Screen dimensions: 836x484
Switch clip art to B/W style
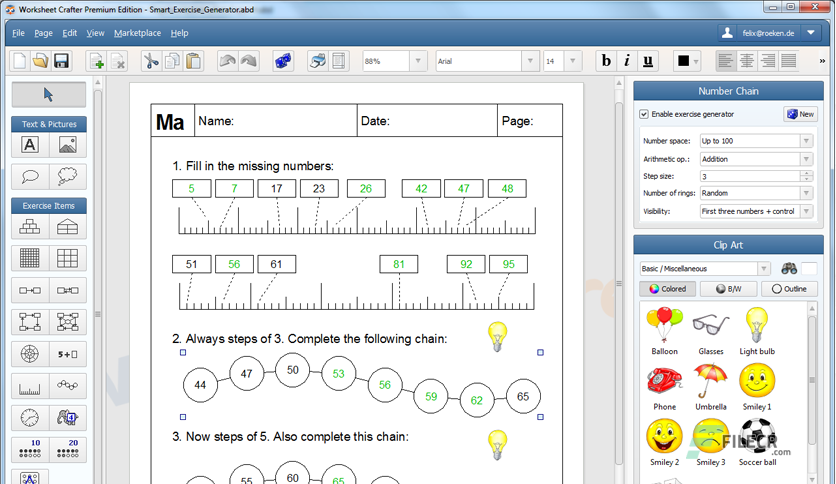coord(728,289)
